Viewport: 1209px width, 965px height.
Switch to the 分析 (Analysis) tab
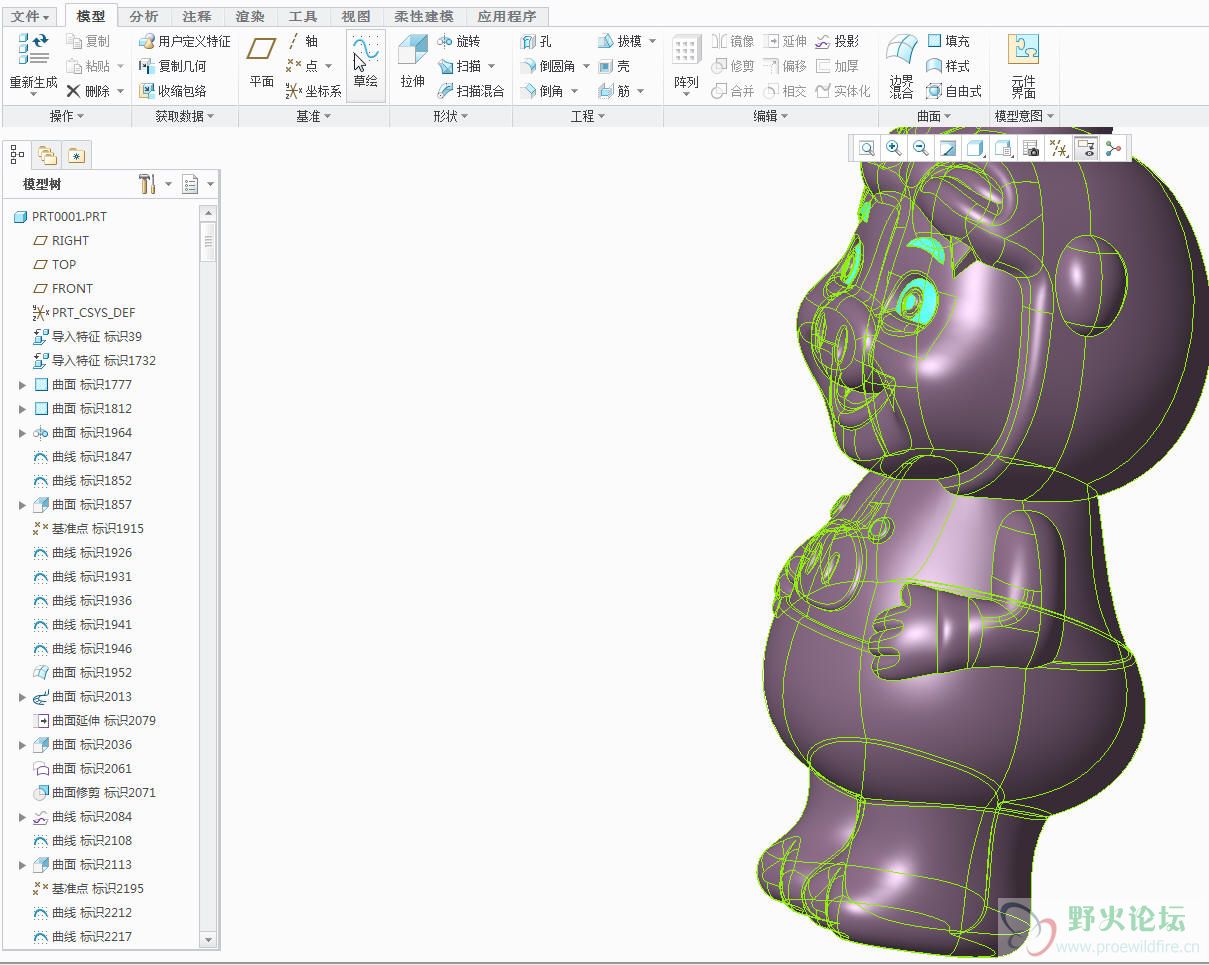pyautogui.click(x=144, y=16)
